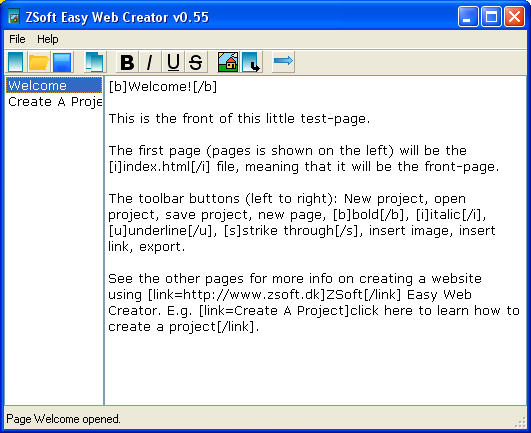This screenshot has width=531, height=433.
Task: Apply bold formatting with the B button
Action: point(127,62)
